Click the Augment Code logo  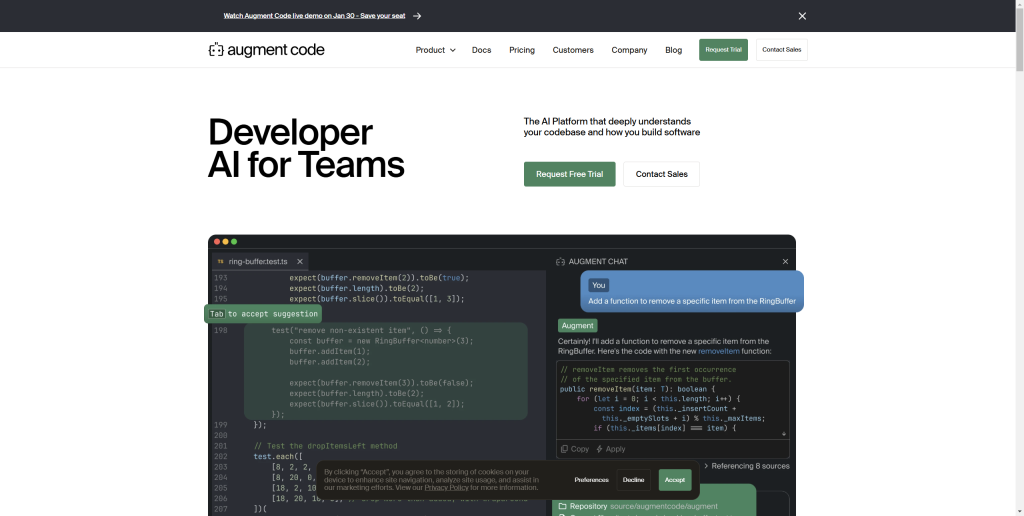click(266, 50)
